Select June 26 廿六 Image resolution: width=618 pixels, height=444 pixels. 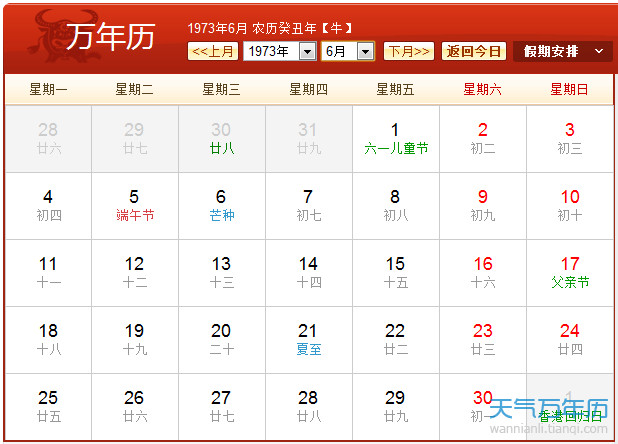(x=135, y=407)
